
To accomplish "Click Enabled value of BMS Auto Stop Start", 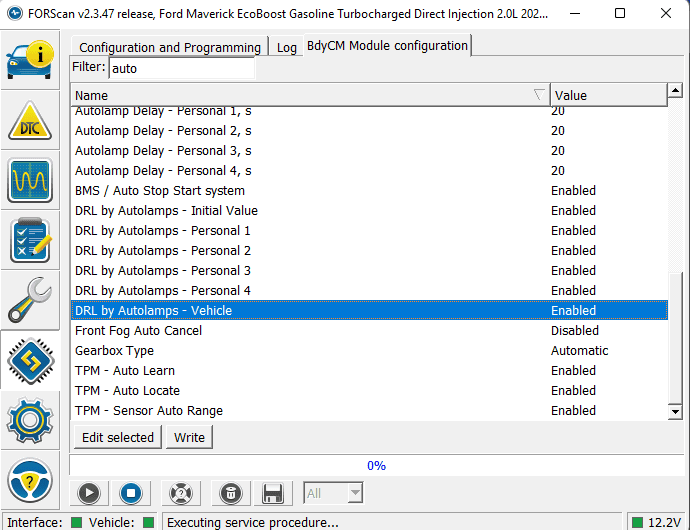I will point(573,191).
